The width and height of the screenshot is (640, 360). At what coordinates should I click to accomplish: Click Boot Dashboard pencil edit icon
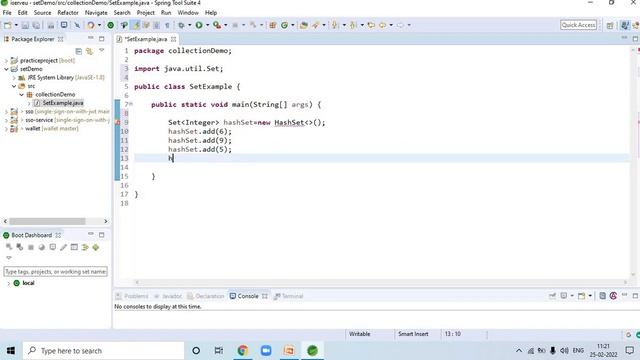tap(63, 247)
